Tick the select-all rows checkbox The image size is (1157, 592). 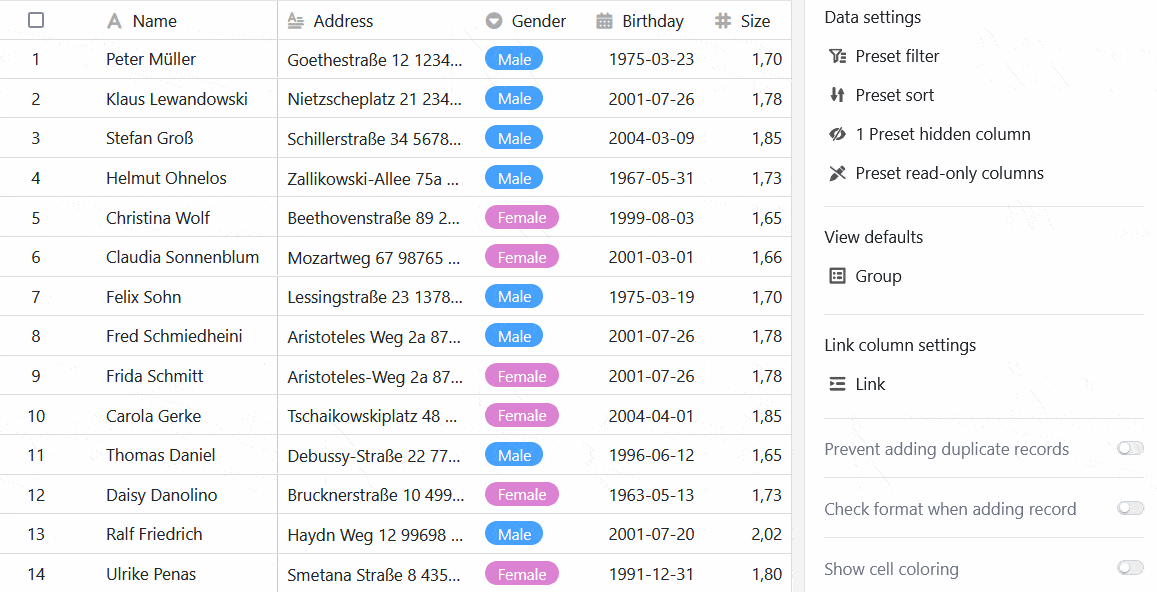coord(36,21)
